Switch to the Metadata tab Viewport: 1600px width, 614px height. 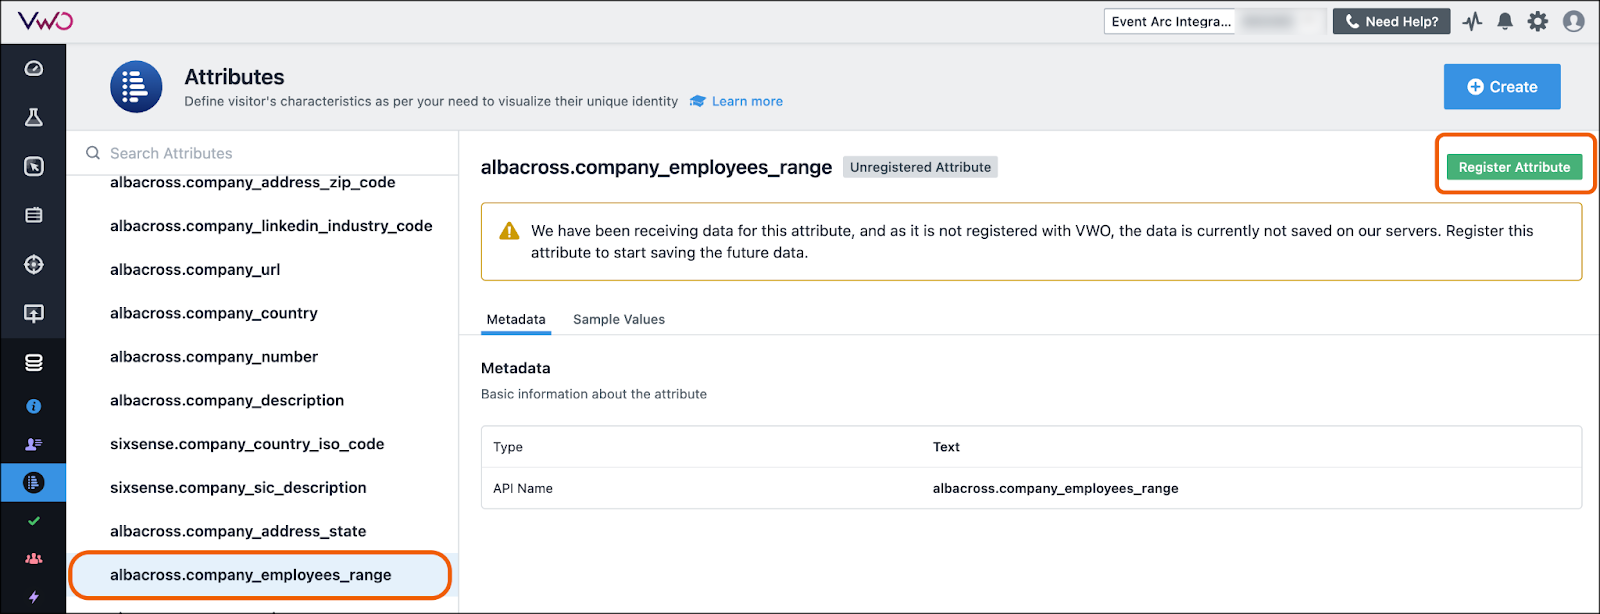point(516,320)
